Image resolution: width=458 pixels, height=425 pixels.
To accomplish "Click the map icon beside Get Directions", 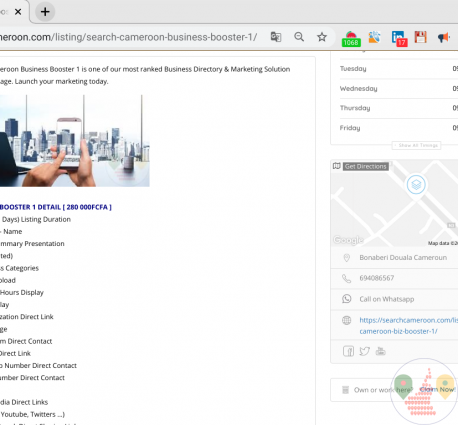I will 337,166.
